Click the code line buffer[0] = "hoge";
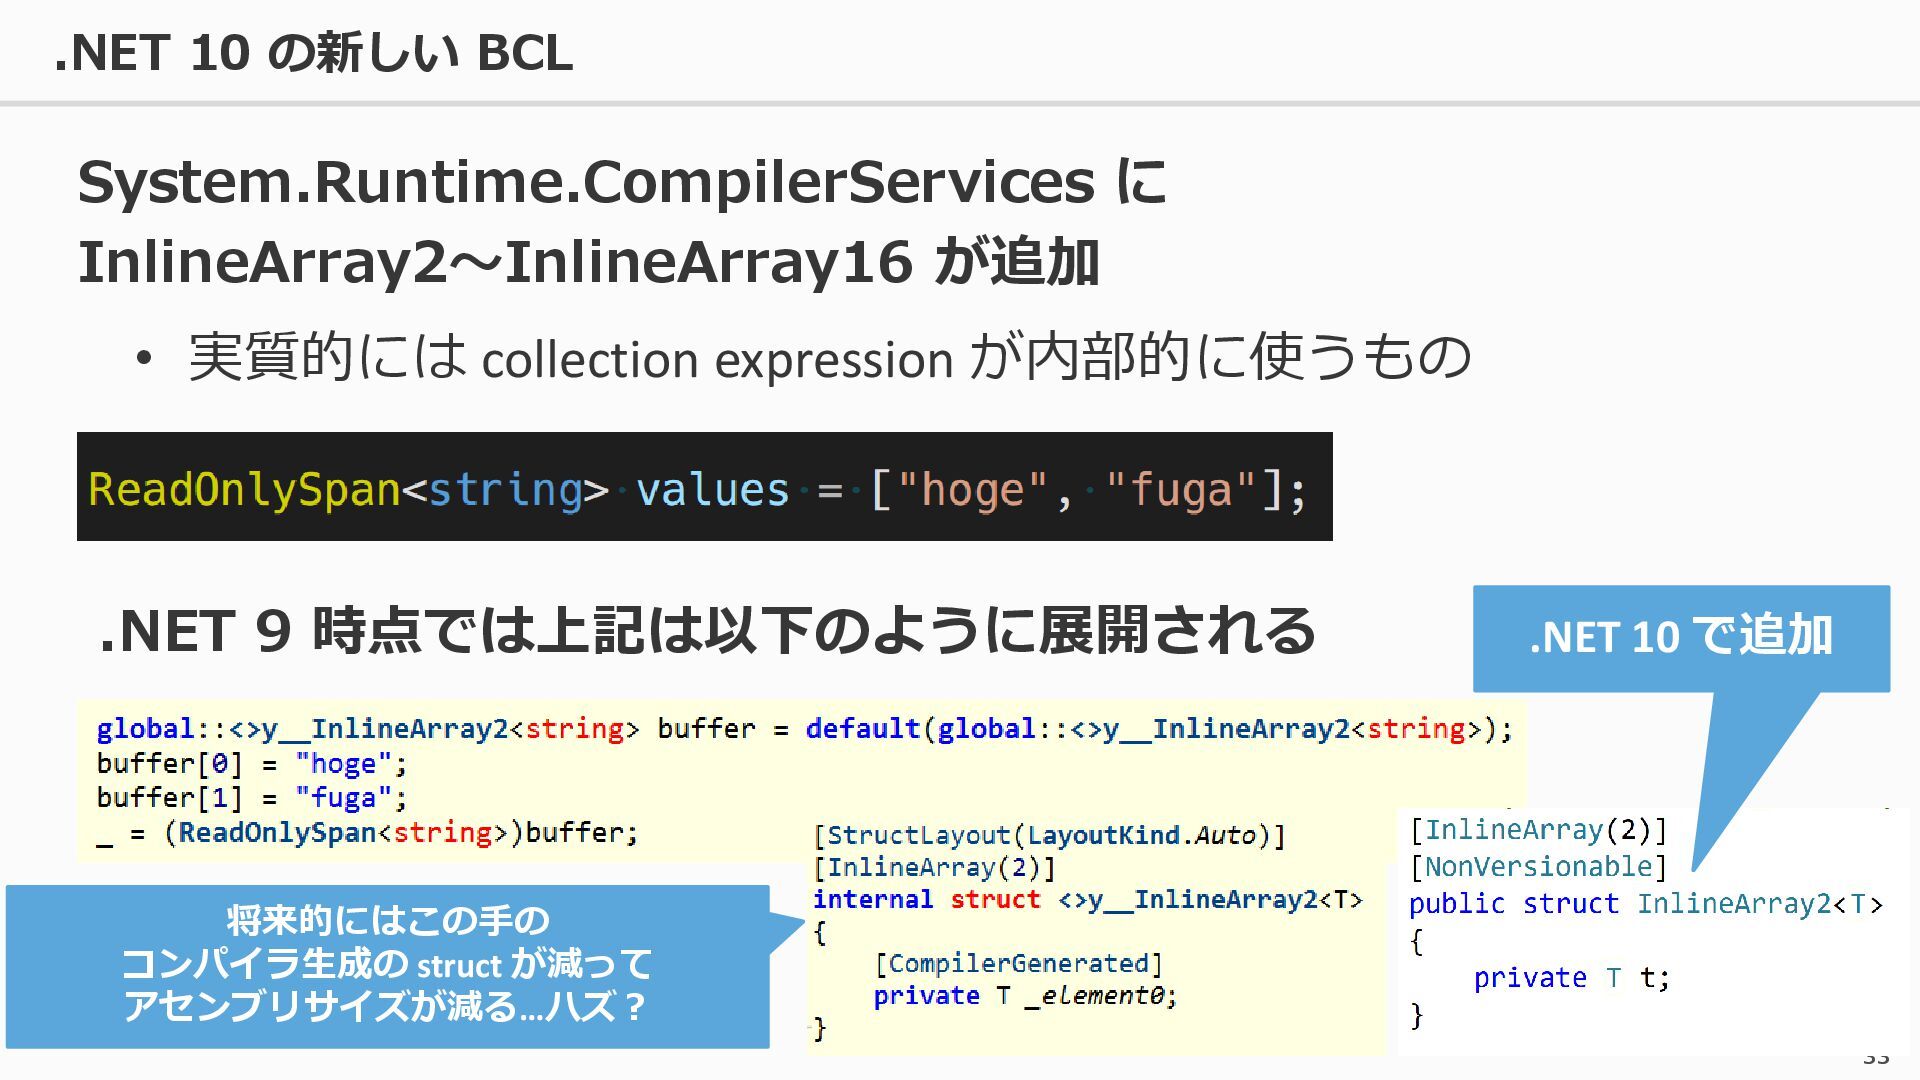The image size is (1920, 1080). tap(252, 764)
